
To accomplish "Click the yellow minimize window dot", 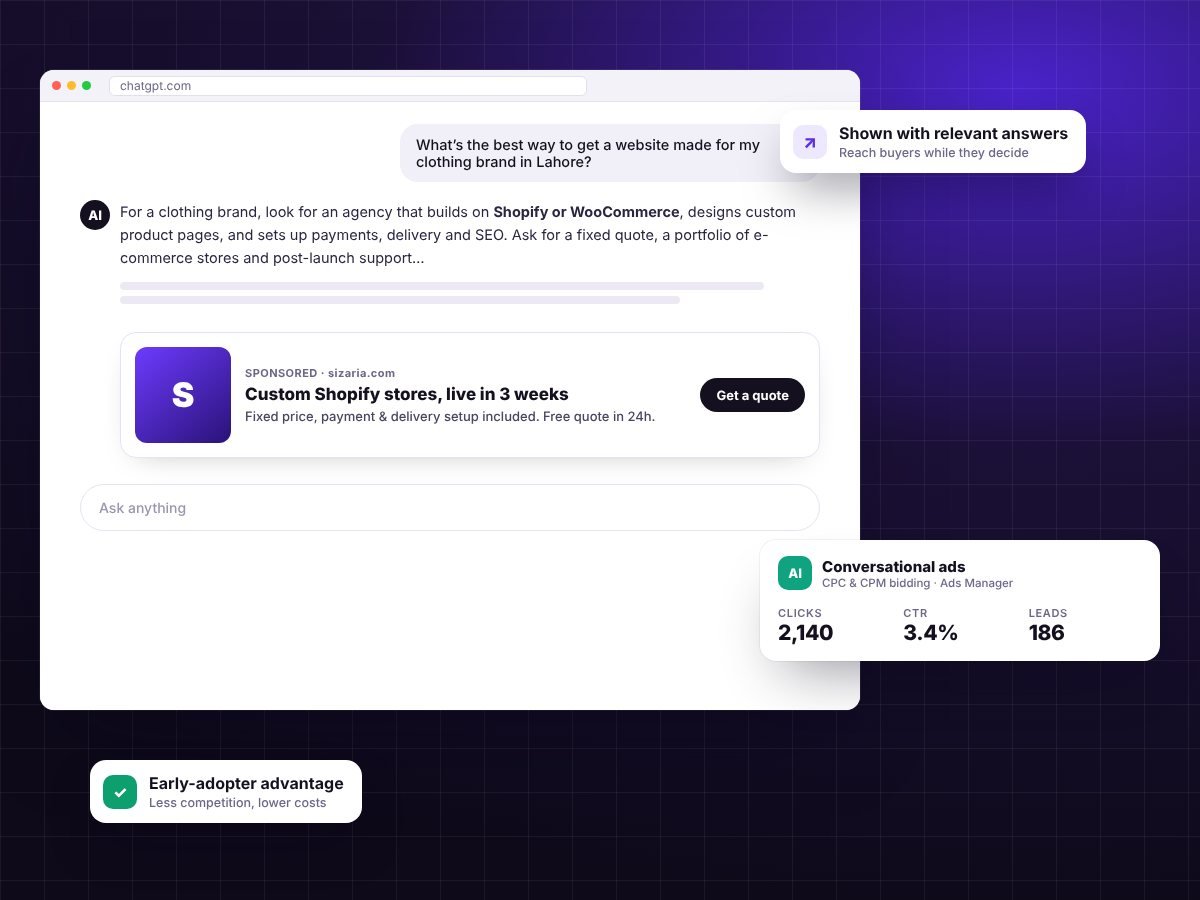I will pos(72,86).
